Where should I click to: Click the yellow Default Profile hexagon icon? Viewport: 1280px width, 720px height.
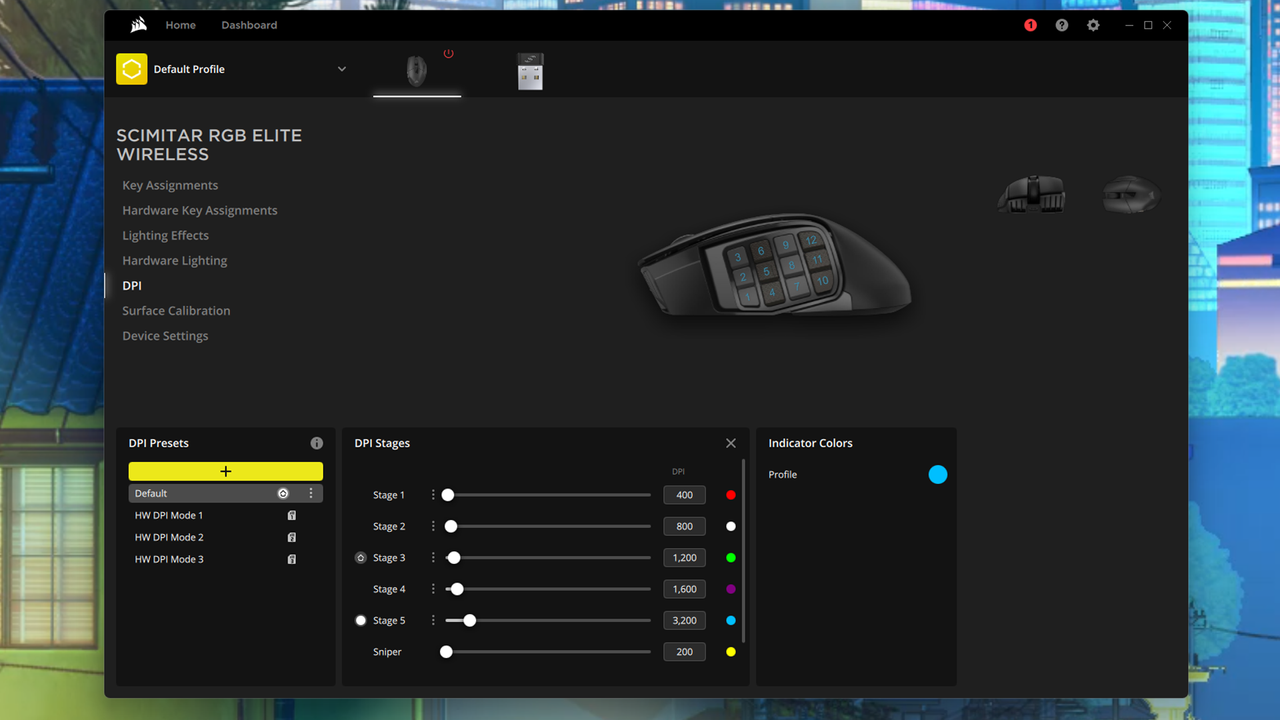[x=132, y=69]
